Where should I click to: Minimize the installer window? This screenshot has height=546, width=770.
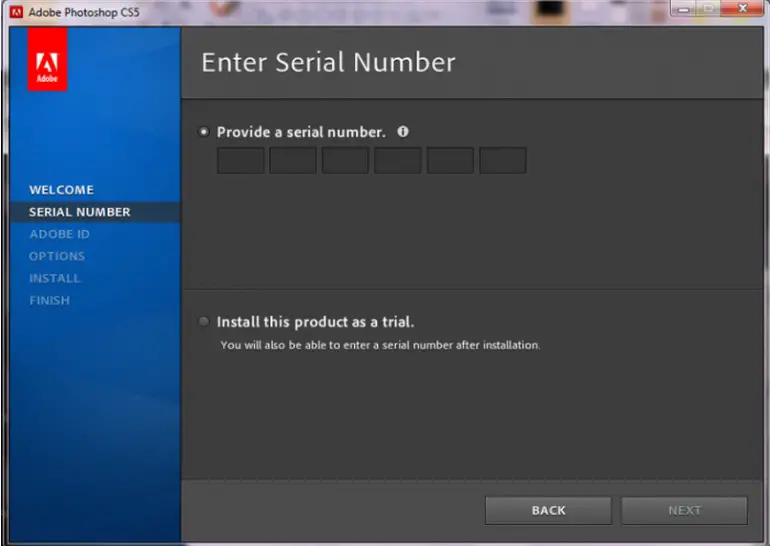tap(684, 8)
